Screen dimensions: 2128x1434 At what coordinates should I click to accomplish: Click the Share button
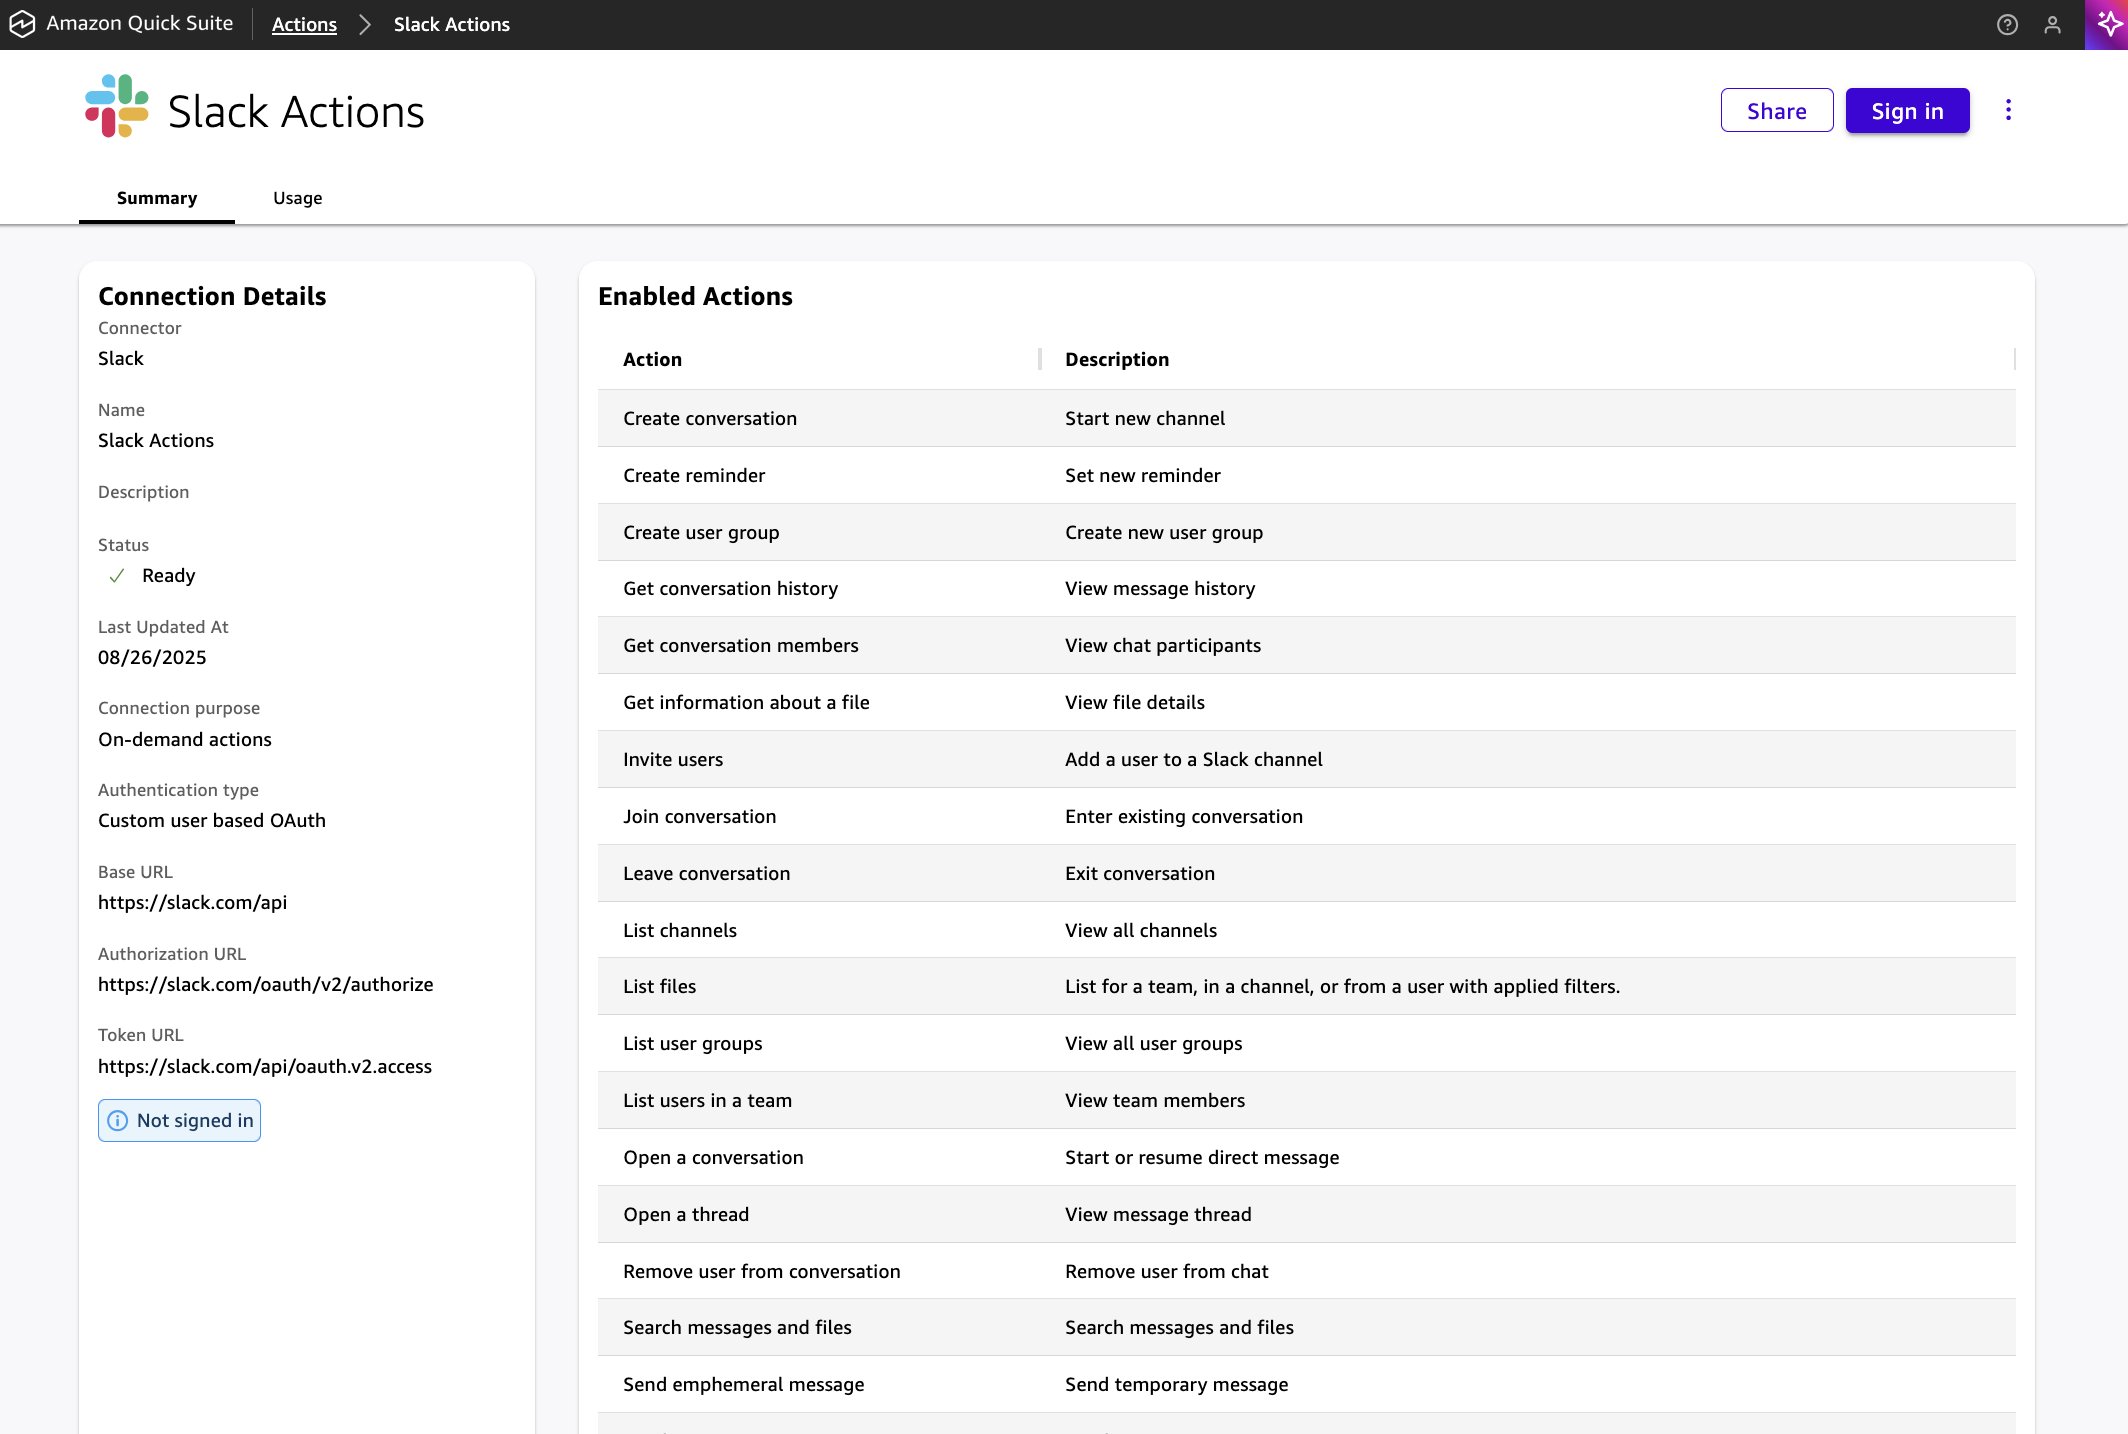(1776, 111)
